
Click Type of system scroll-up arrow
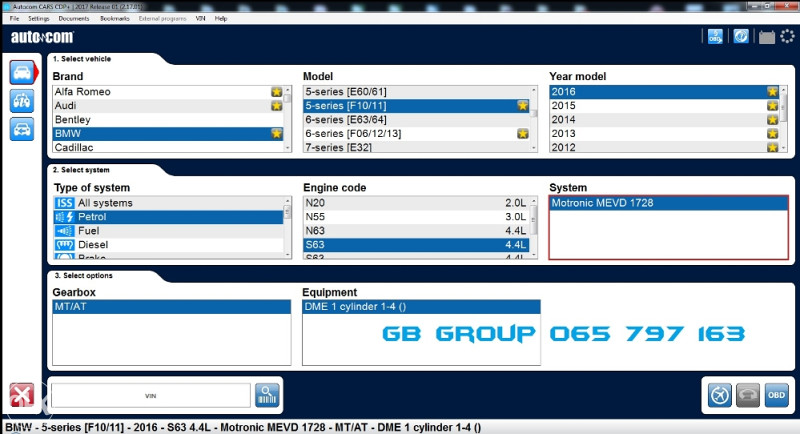pos(288,201)
